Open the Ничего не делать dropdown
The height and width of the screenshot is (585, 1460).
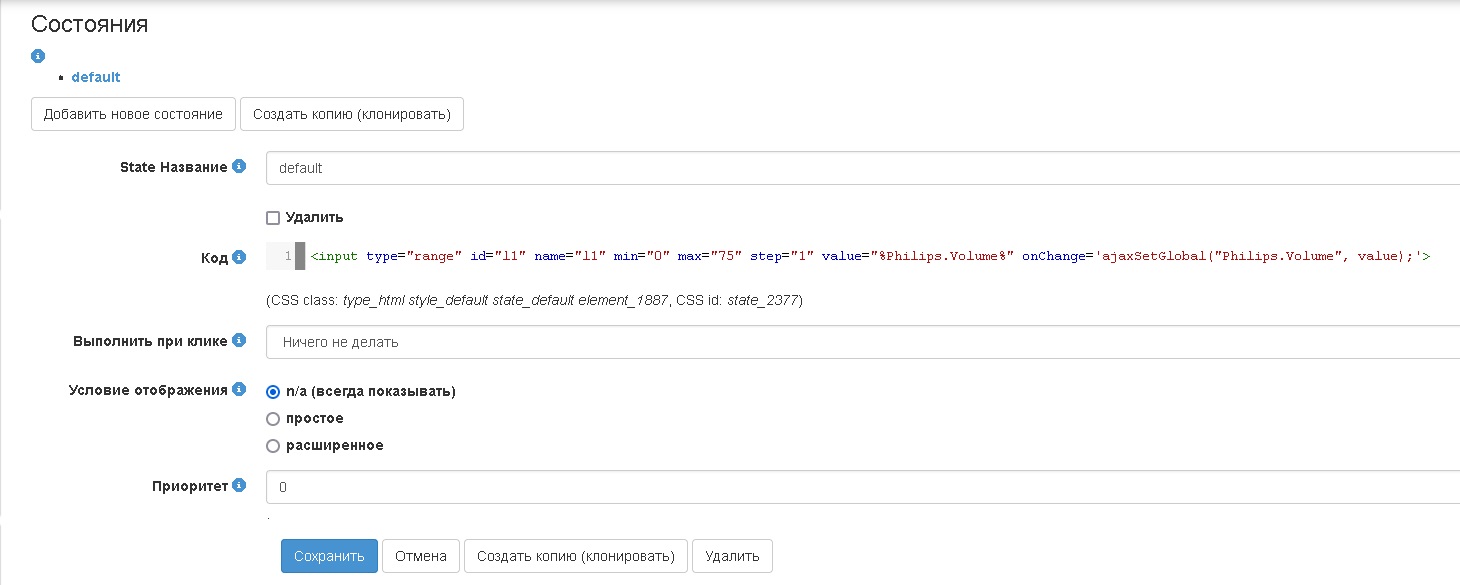pyautogui.click(x=860, y=342)
